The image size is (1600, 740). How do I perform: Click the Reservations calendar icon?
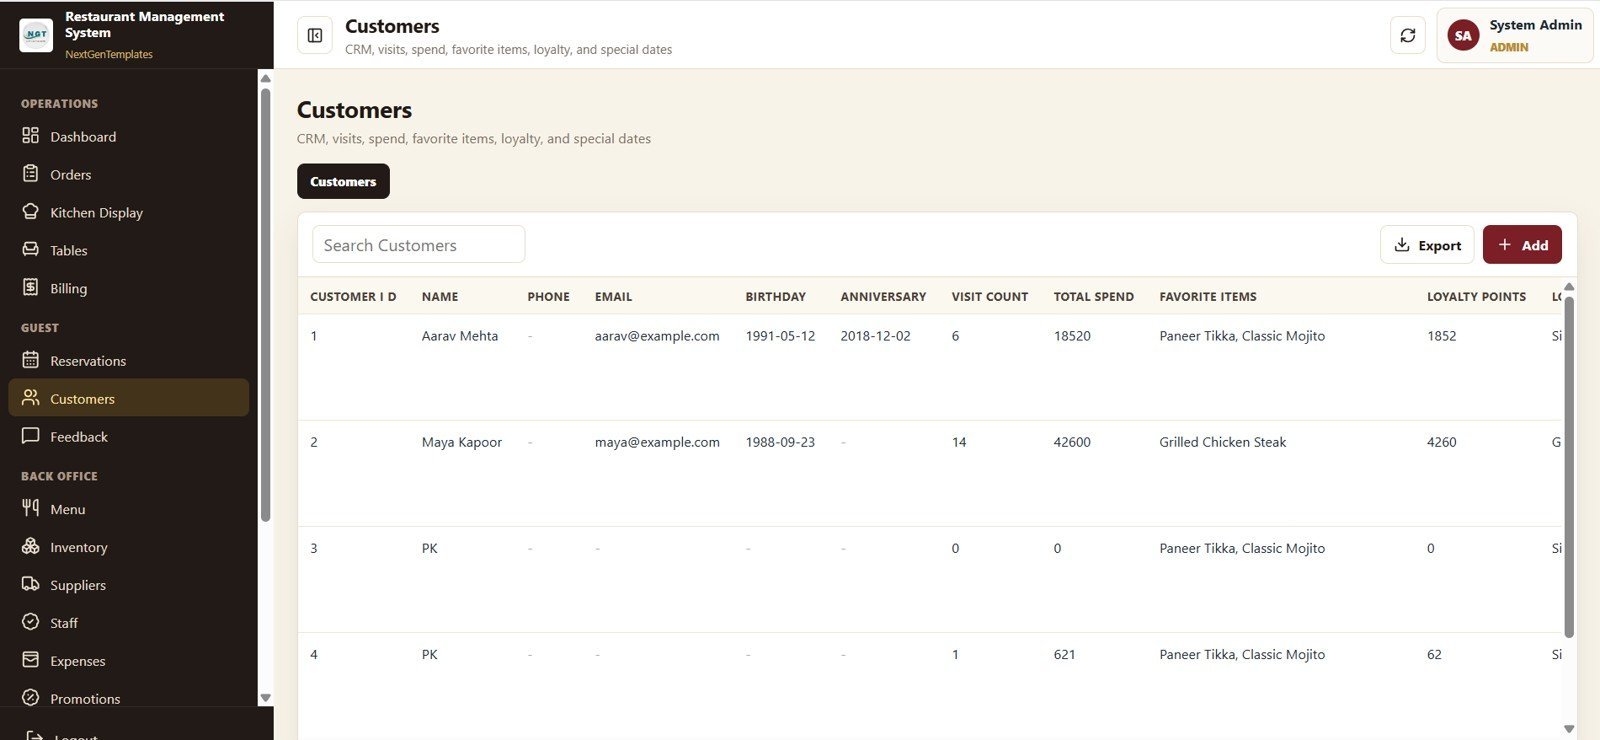pyautogui.click(x=31, y=360)
